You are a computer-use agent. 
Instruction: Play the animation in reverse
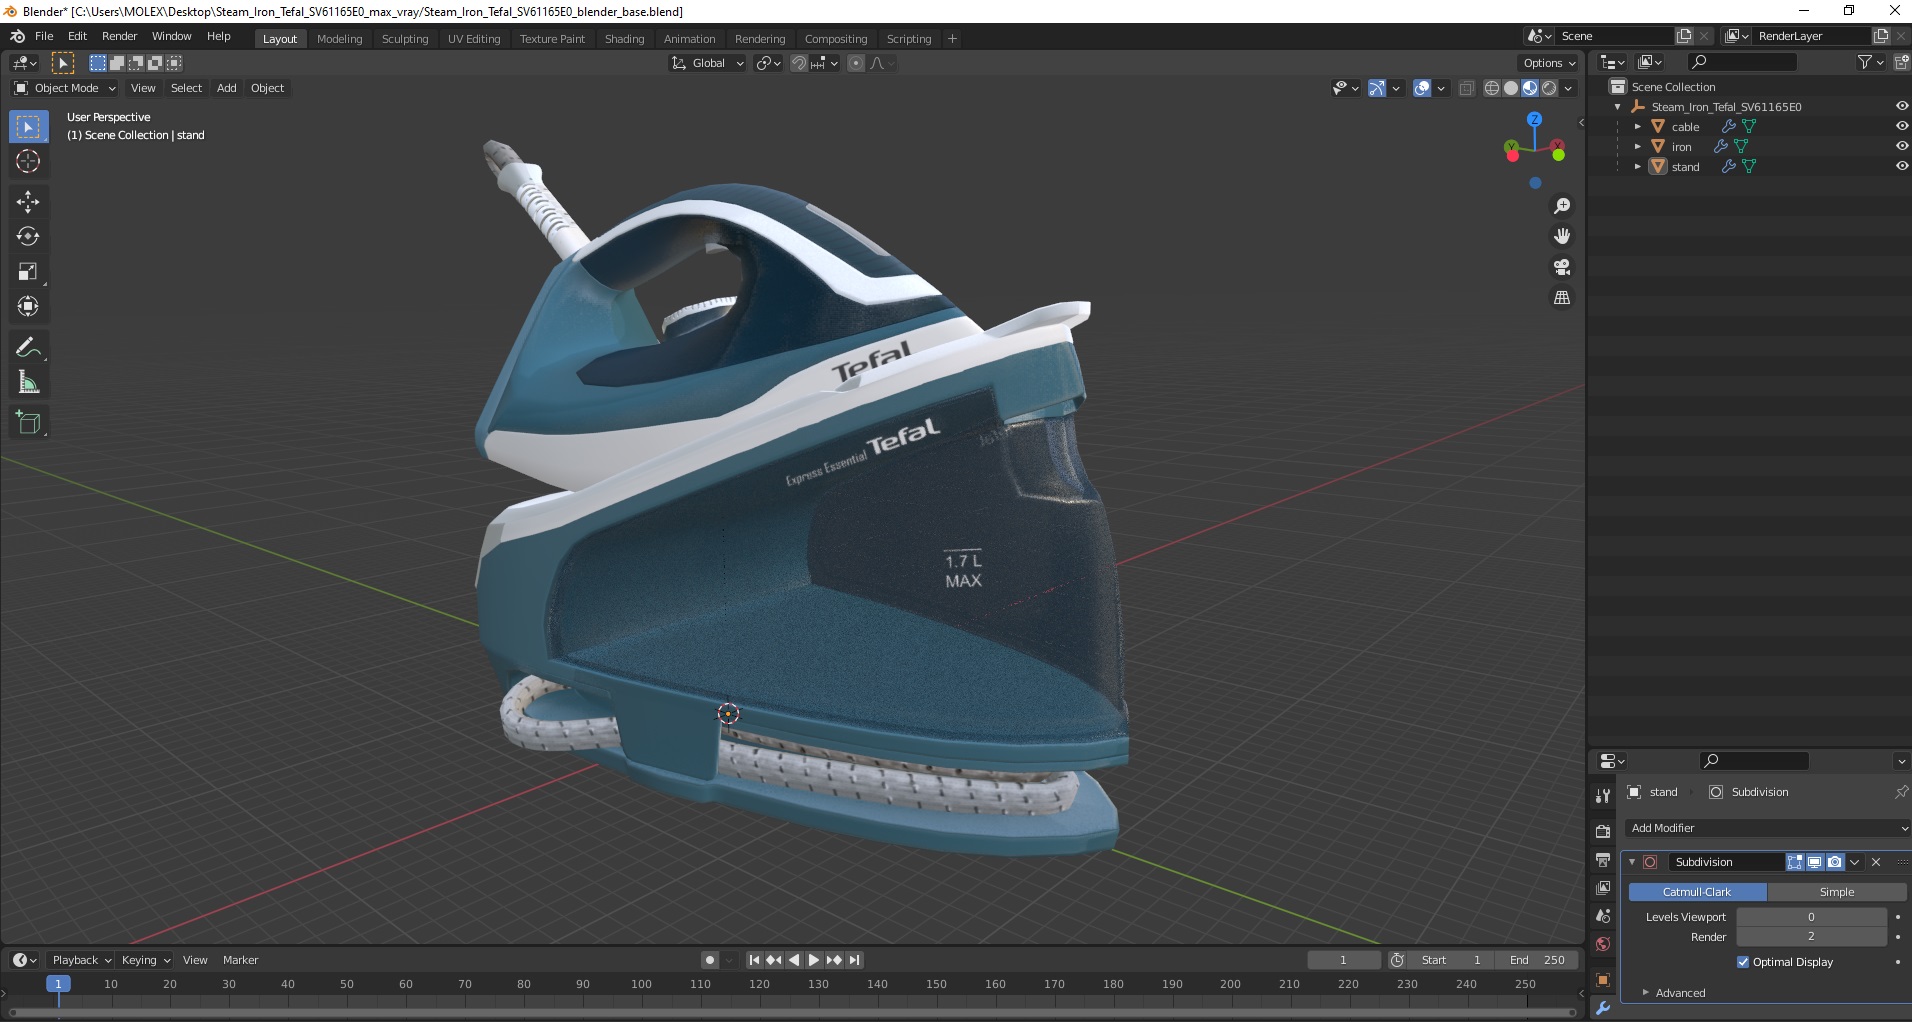point(794,960)
